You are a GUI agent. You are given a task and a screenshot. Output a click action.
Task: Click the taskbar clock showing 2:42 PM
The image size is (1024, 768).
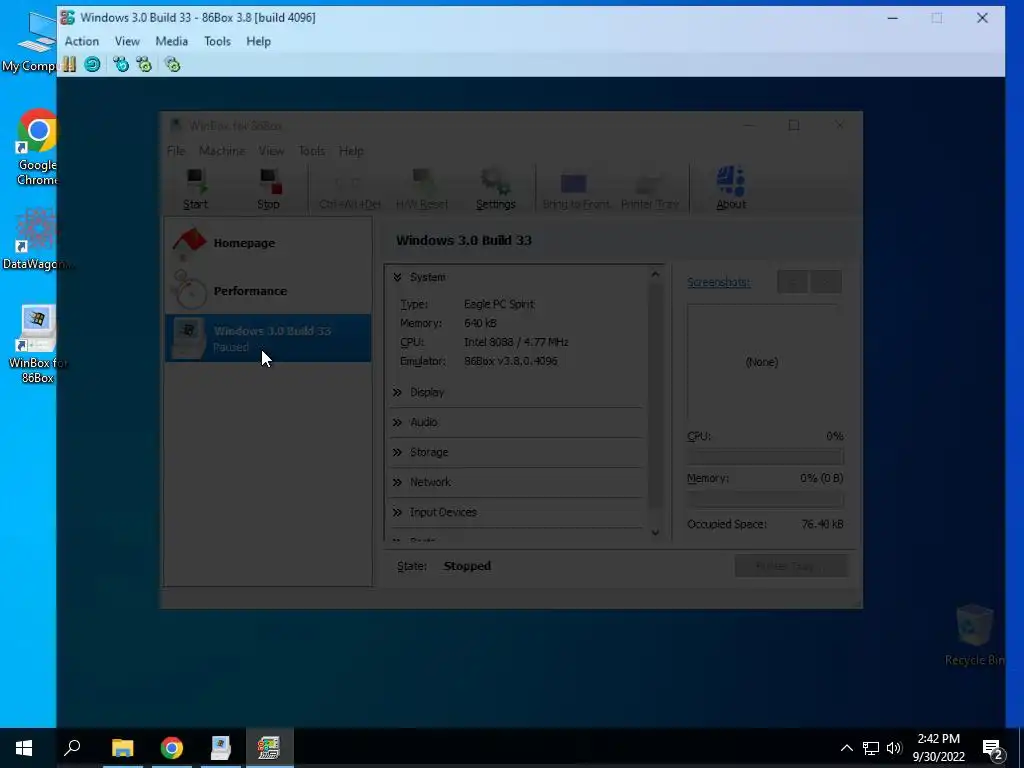938,748
